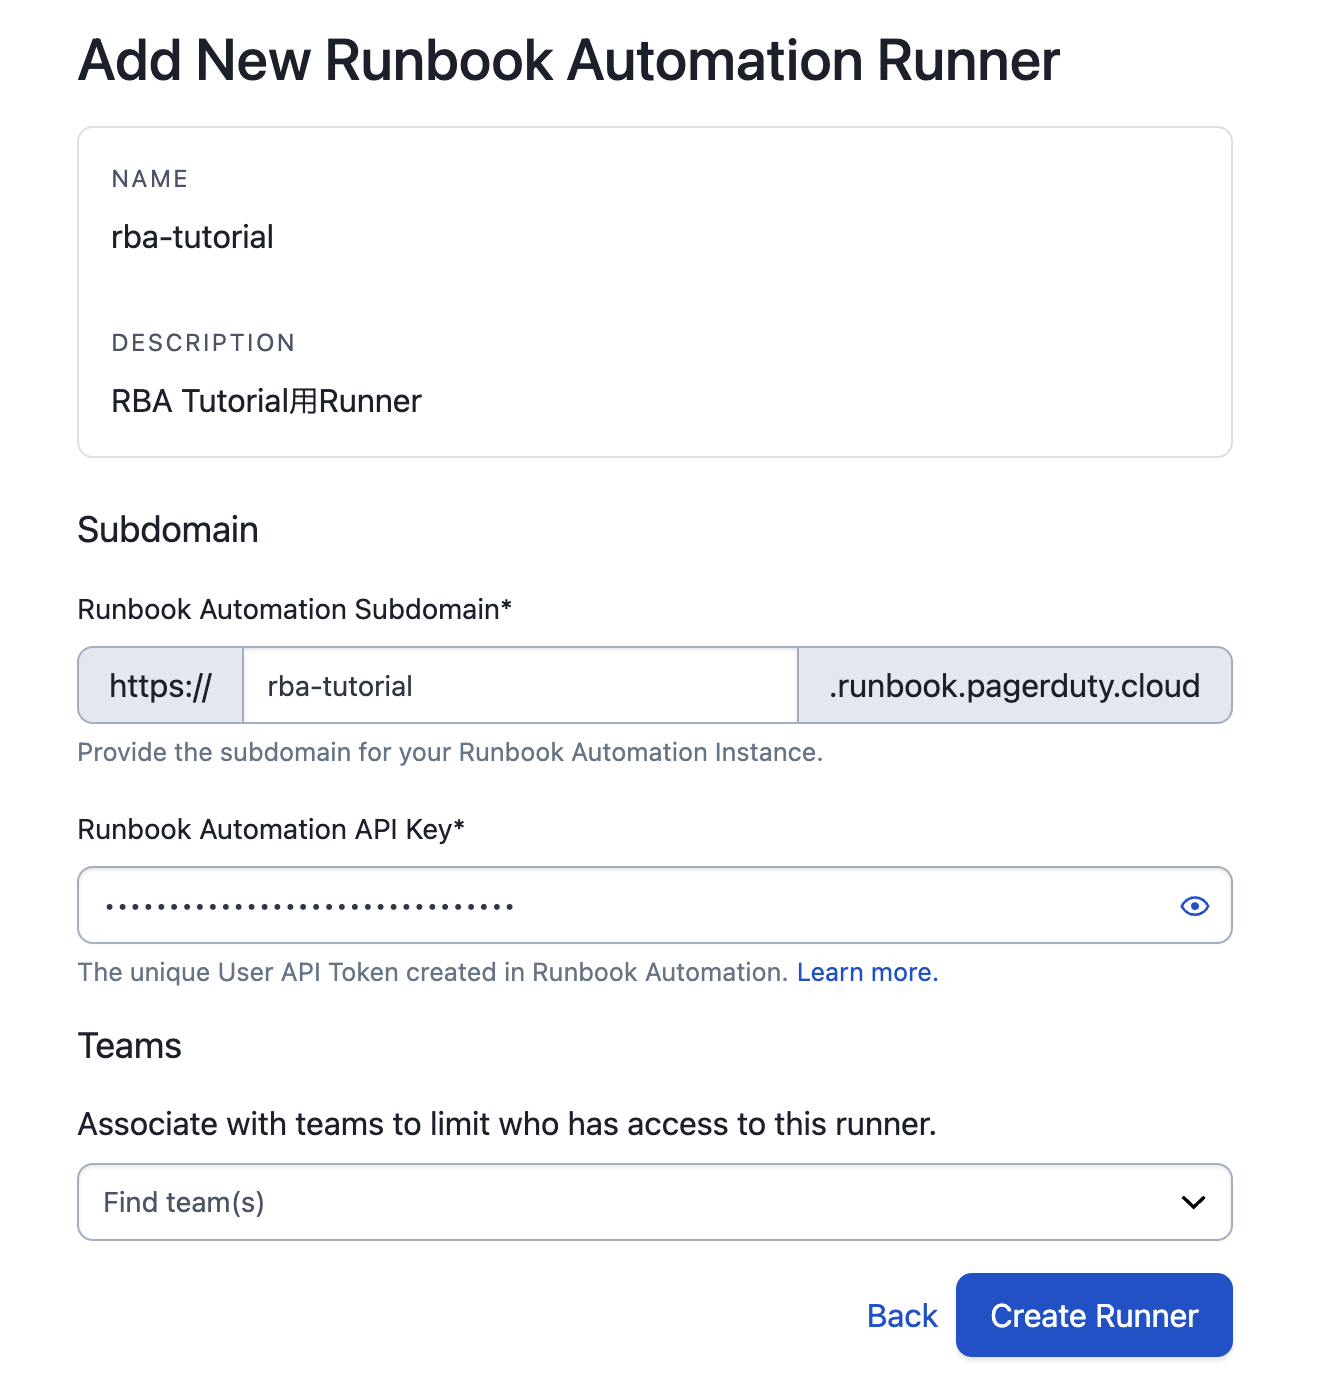Click 'The unique User API Token' helper text
The width and height of the screenshot is (1340, 1374).
click(433, 972)
